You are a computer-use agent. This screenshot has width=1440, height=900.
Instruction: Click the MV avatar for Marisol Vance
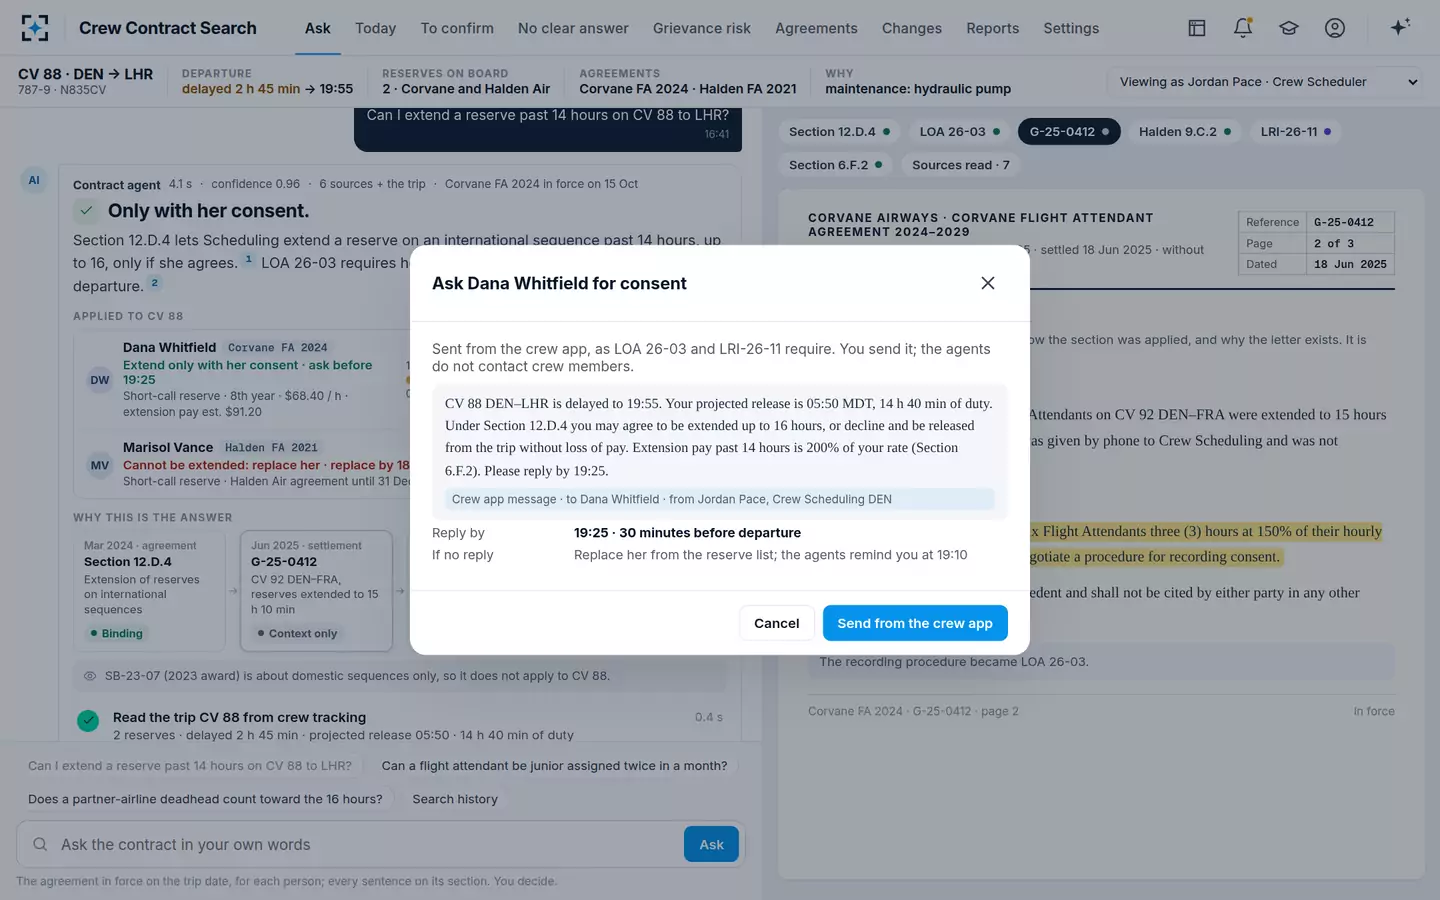pyautogui.click(x=100, y=465)
